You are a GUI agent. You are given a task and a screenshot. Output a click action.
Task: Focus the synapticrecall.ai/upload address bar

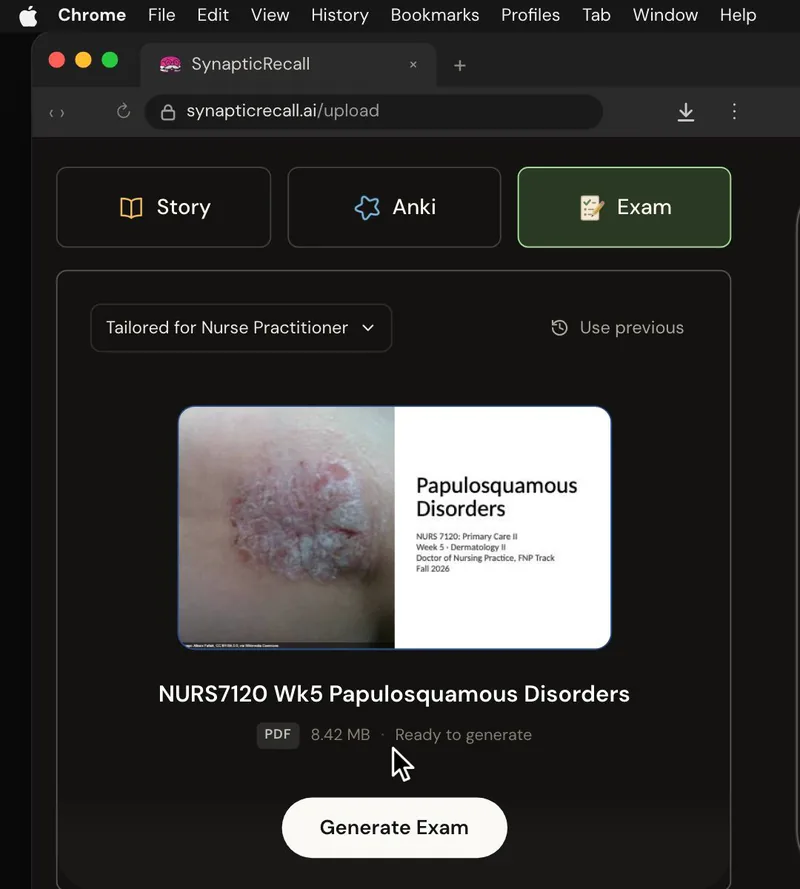tap(374, 112)
